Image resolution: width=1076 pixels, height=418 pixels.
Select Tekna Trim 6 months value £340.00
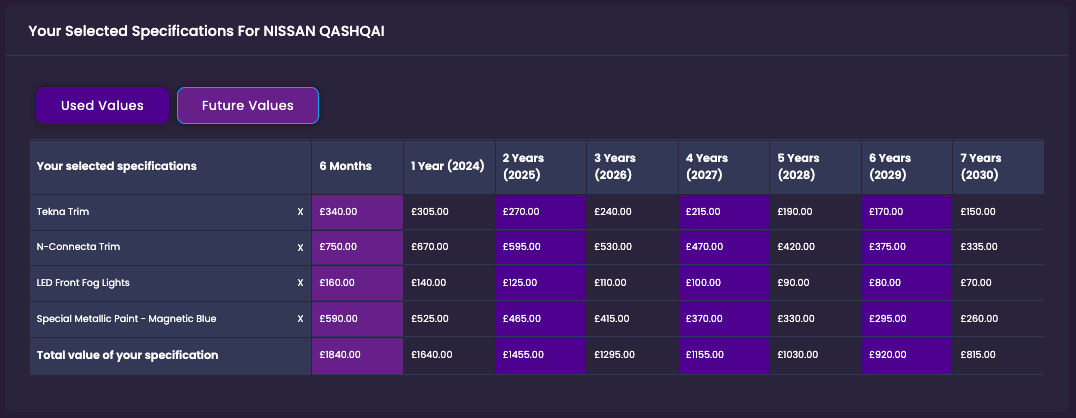tap(339, 212)
